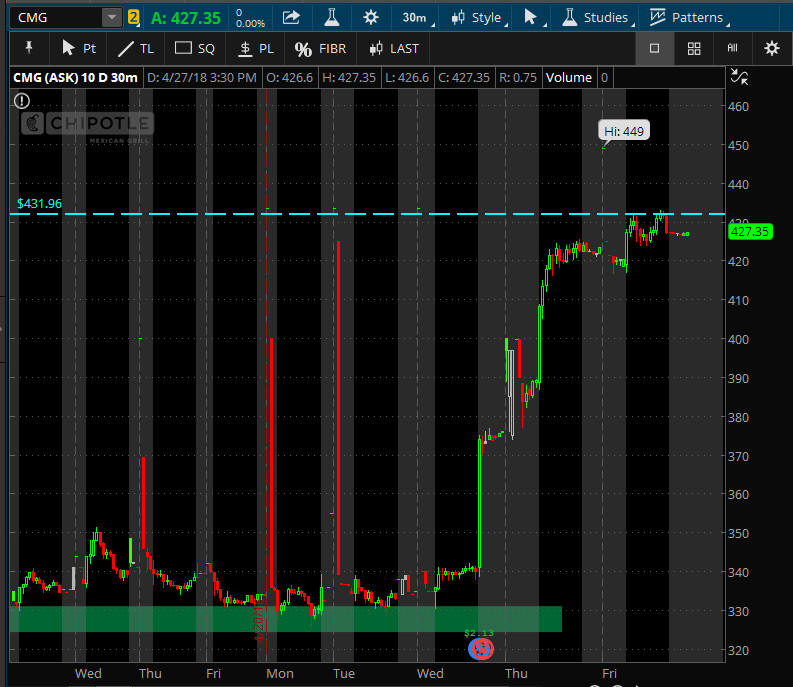Select the SQ rectangle drawing tool
This screenshot has width=793, height=687.
[x=195, y=48]
